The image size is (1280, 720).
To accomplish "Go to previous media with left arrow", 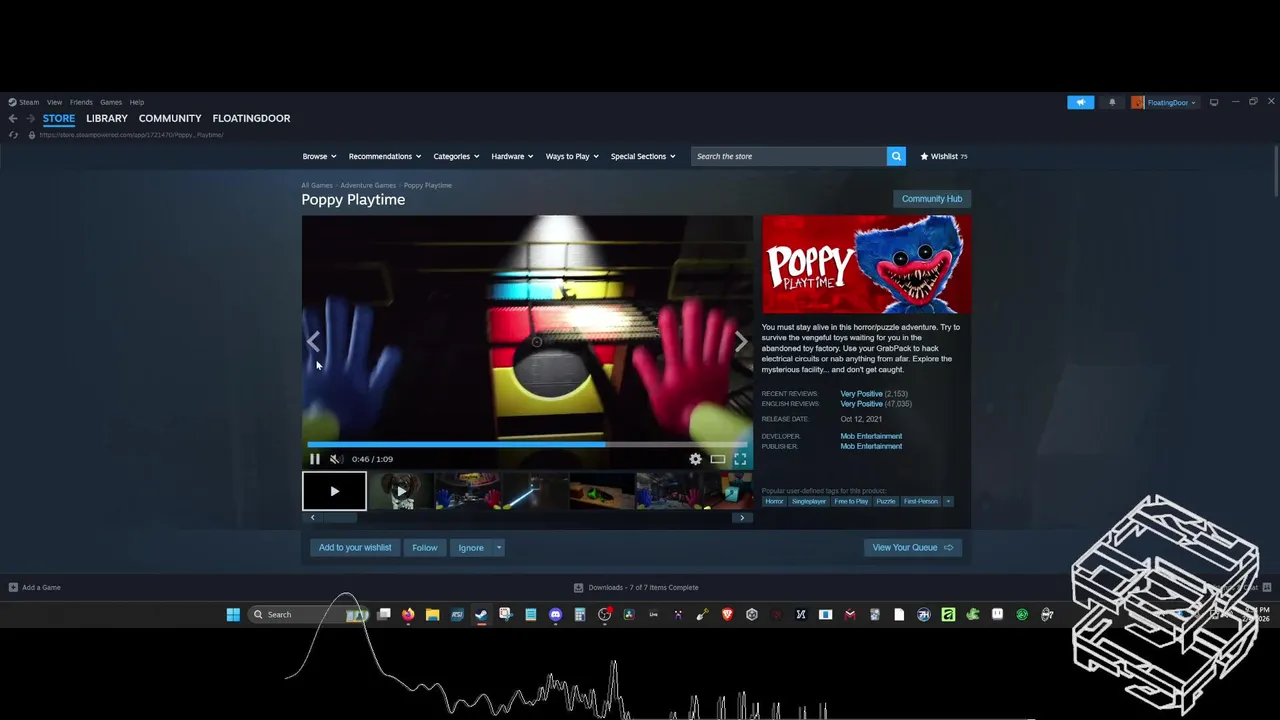I will (x=313, y=342).
